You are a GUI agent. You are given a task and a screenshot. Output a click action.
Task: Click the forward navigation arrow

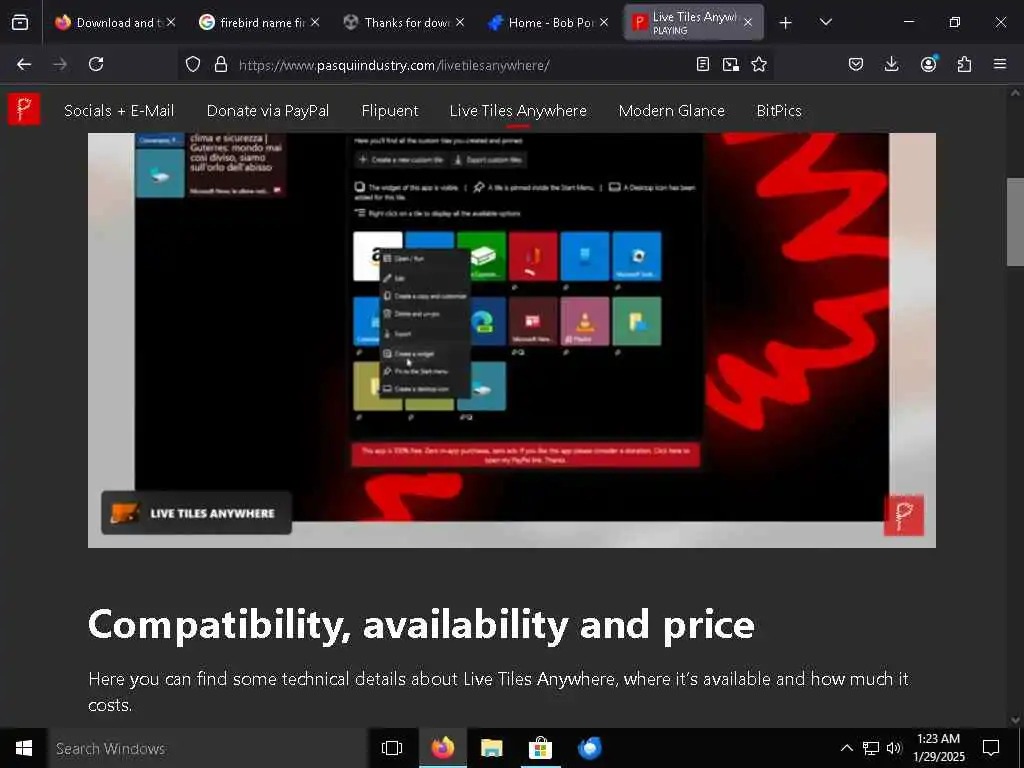click(60, 64)
